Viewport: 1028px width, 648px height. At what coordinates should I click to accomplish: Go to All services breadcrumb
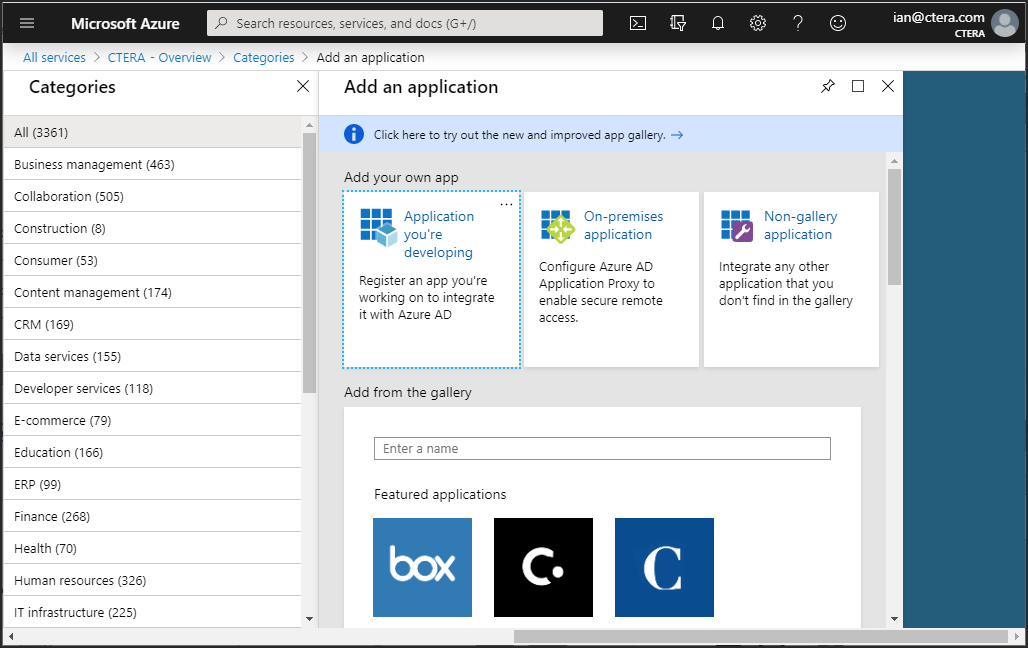pyautogui.click(x=54, y=58)
